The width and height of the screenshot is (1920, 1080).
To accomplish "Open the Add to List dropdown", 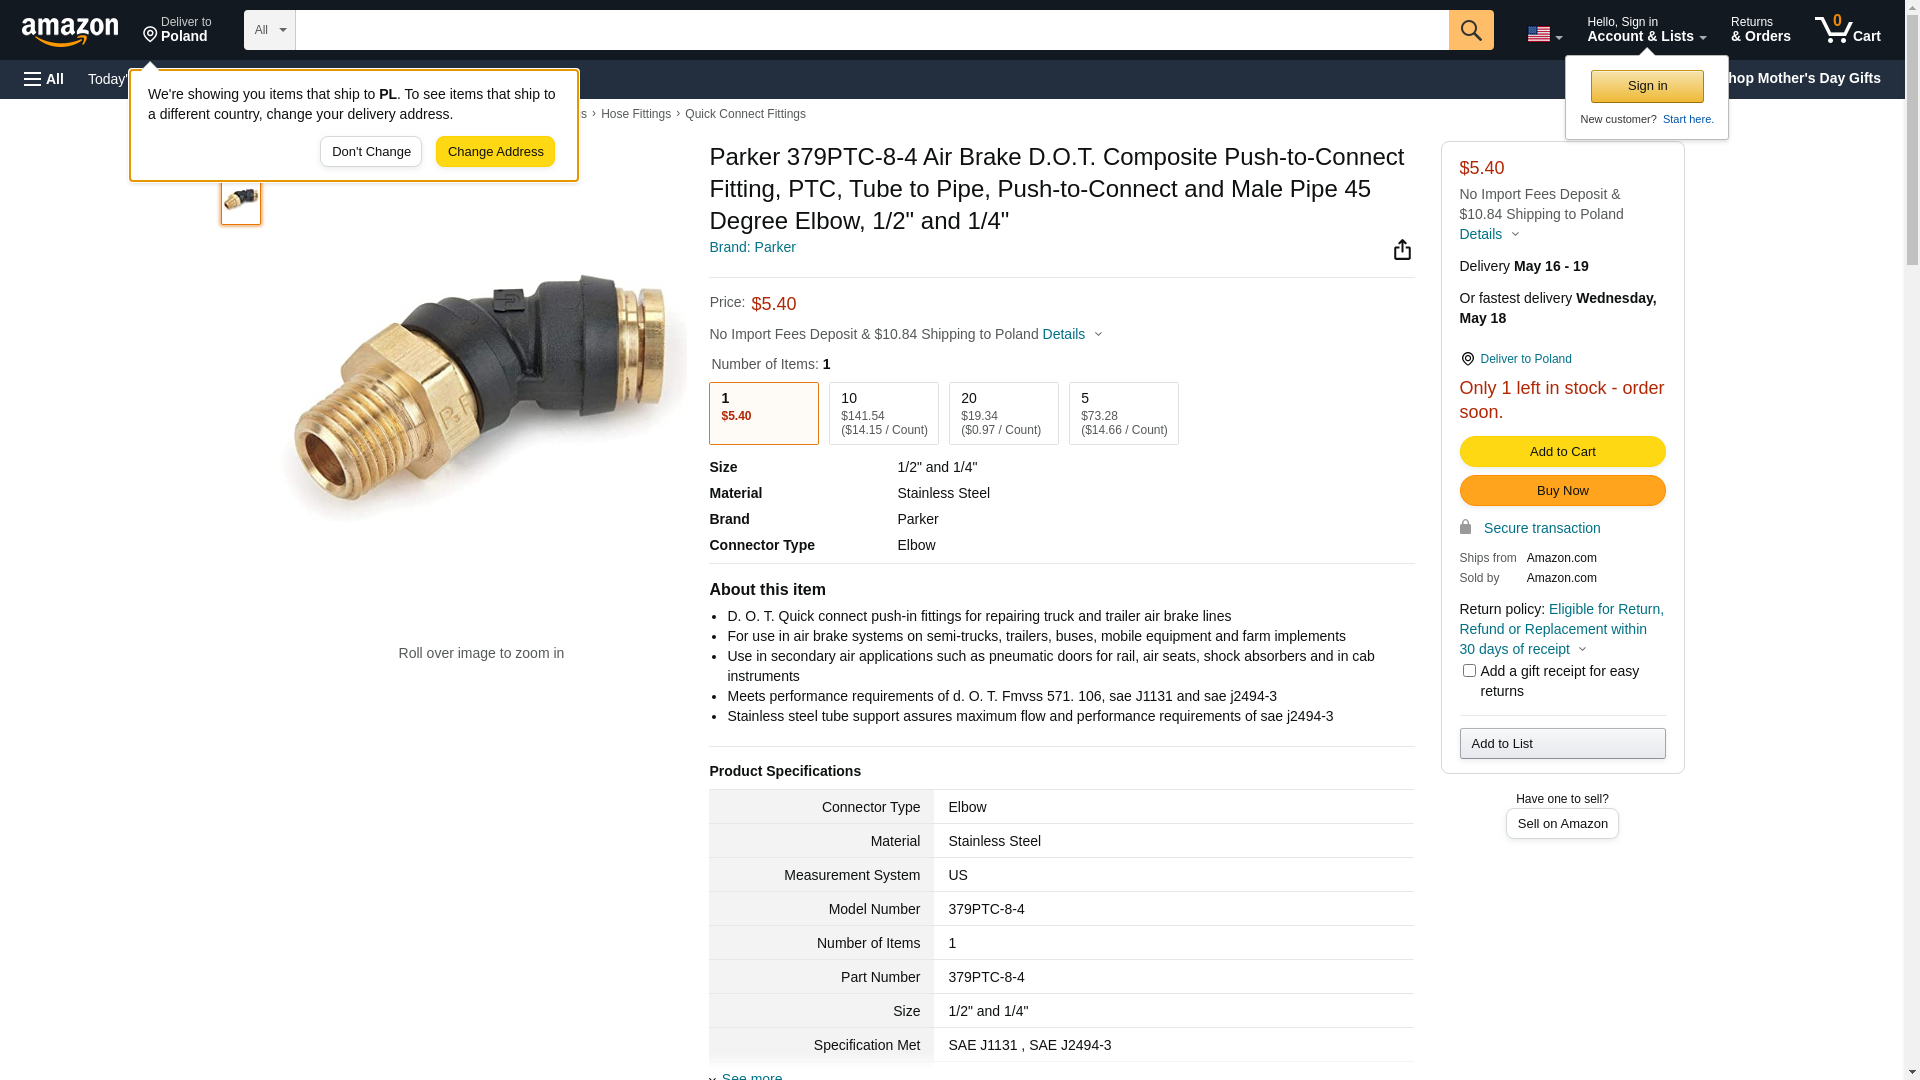I will click(x=1561, y=743).
